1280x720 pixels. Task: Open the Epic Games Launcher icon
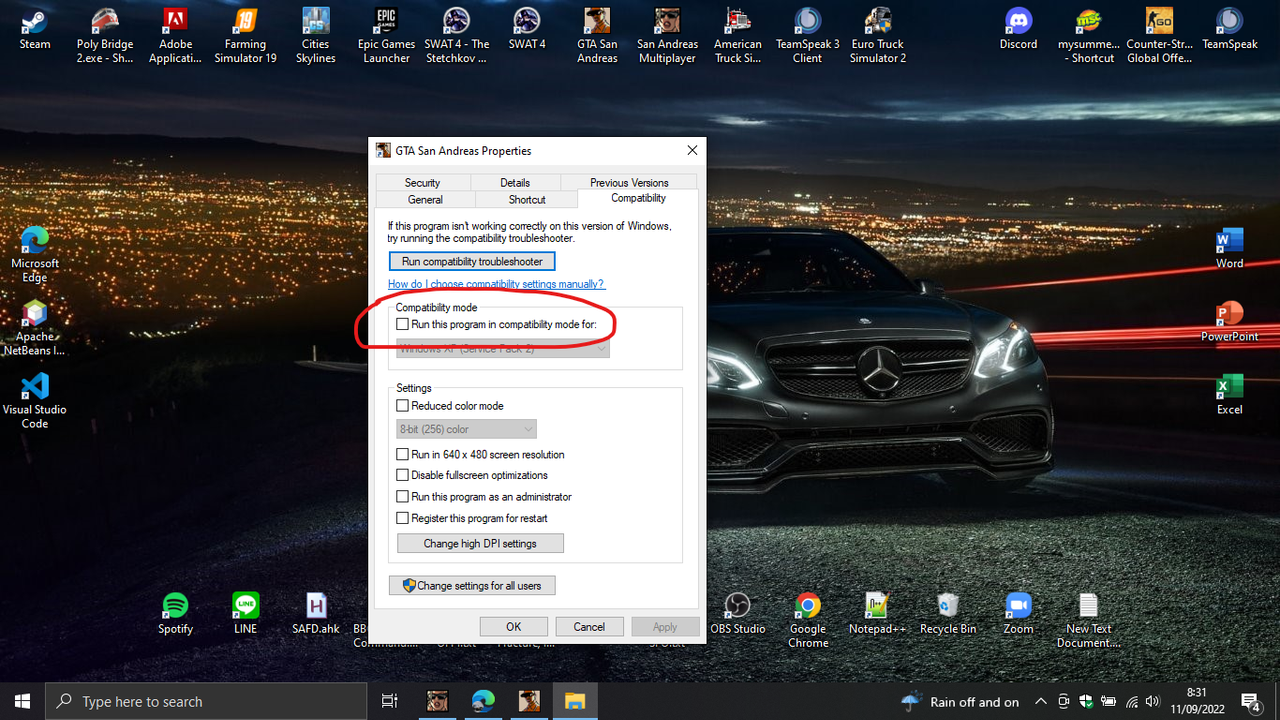tap(386, 36)
